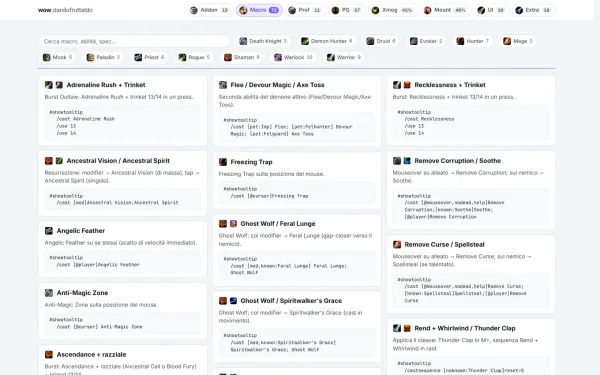Click the Anti-Magic Zone macro title
The image size is (600, 375).
click(82, 293)
